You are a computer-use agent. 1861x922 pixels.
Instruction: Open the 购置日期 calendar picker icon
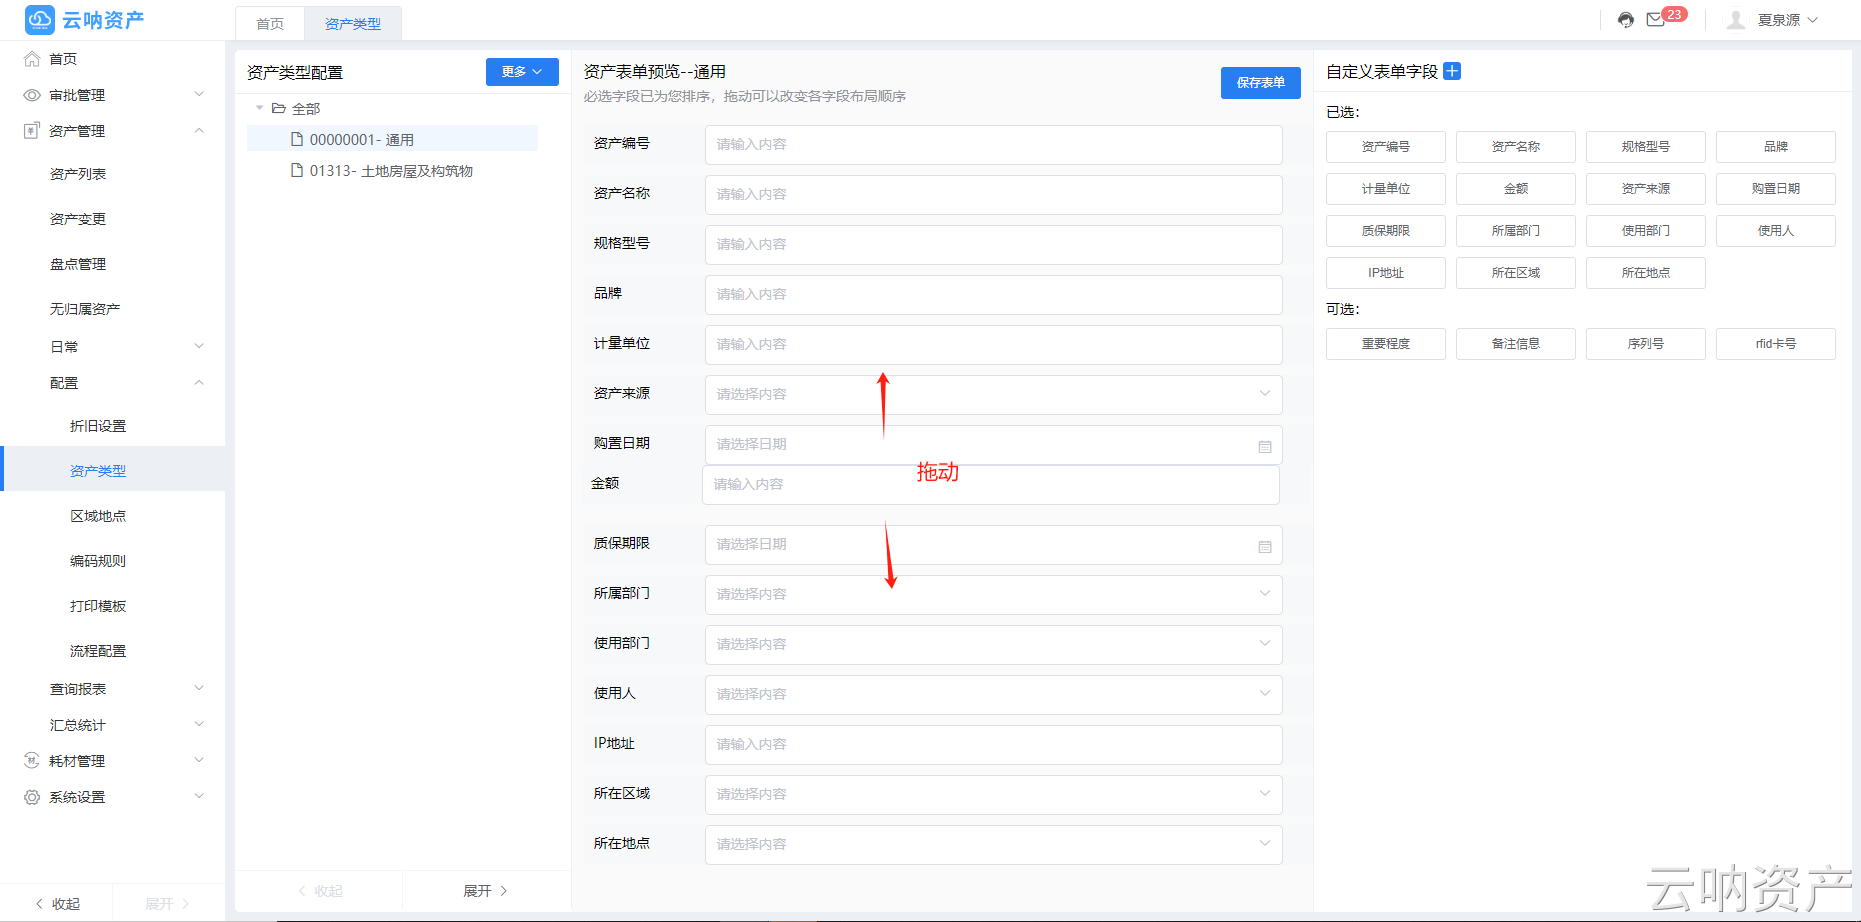point(1264,445)
